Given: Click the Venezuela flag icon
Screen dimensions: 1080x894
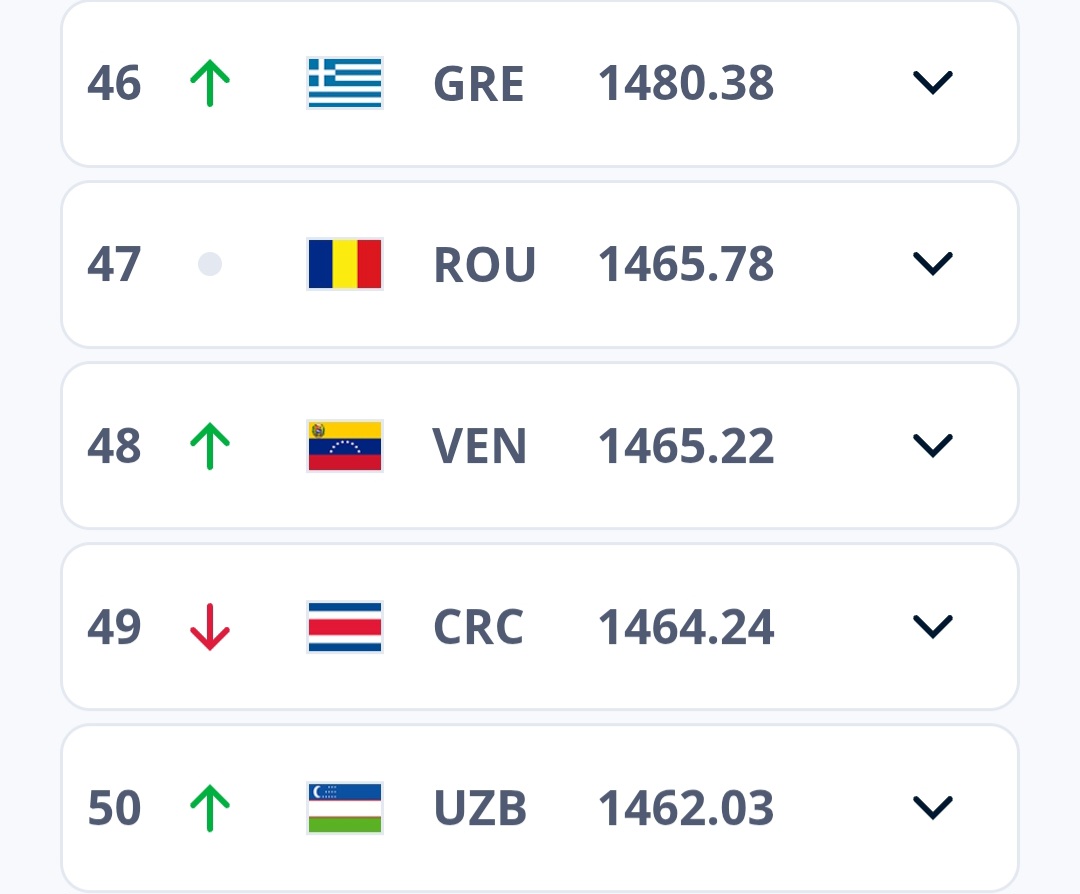Looking at the screenshot, I should [345, 446].
